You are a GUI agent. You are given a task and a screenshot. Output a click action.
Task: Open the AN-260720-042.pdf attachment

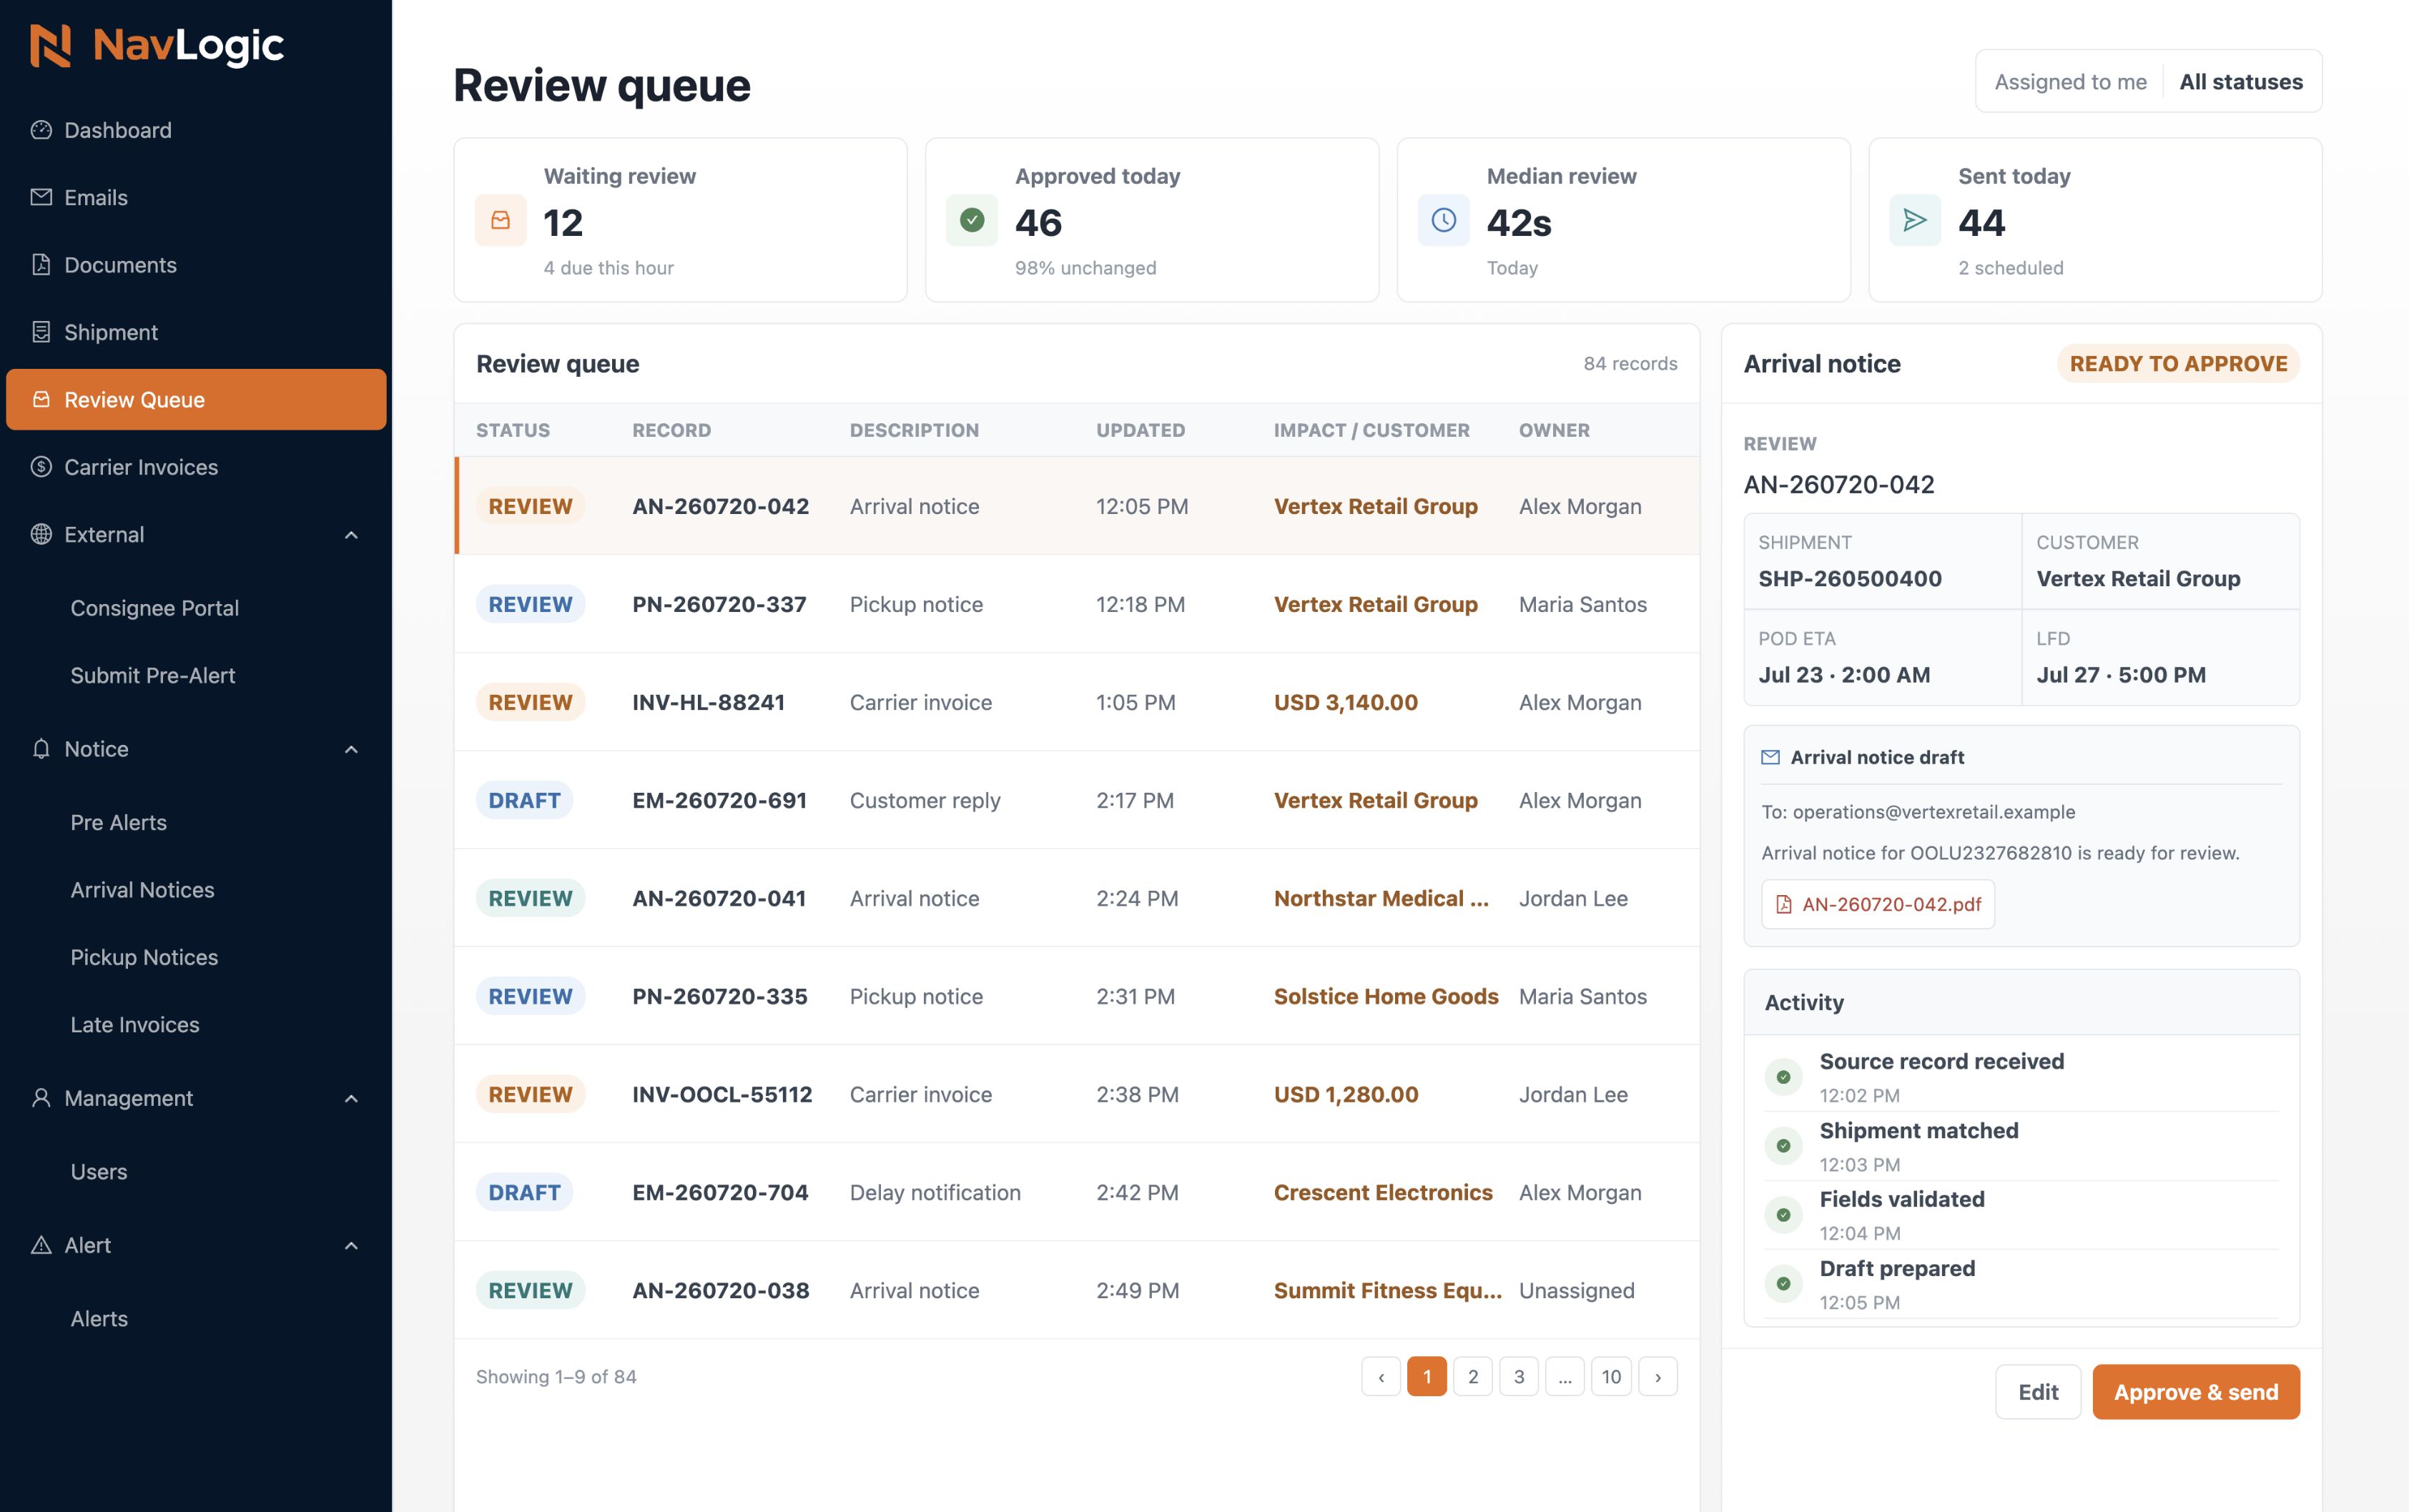pyautogui.click(x=1878, y=904)
